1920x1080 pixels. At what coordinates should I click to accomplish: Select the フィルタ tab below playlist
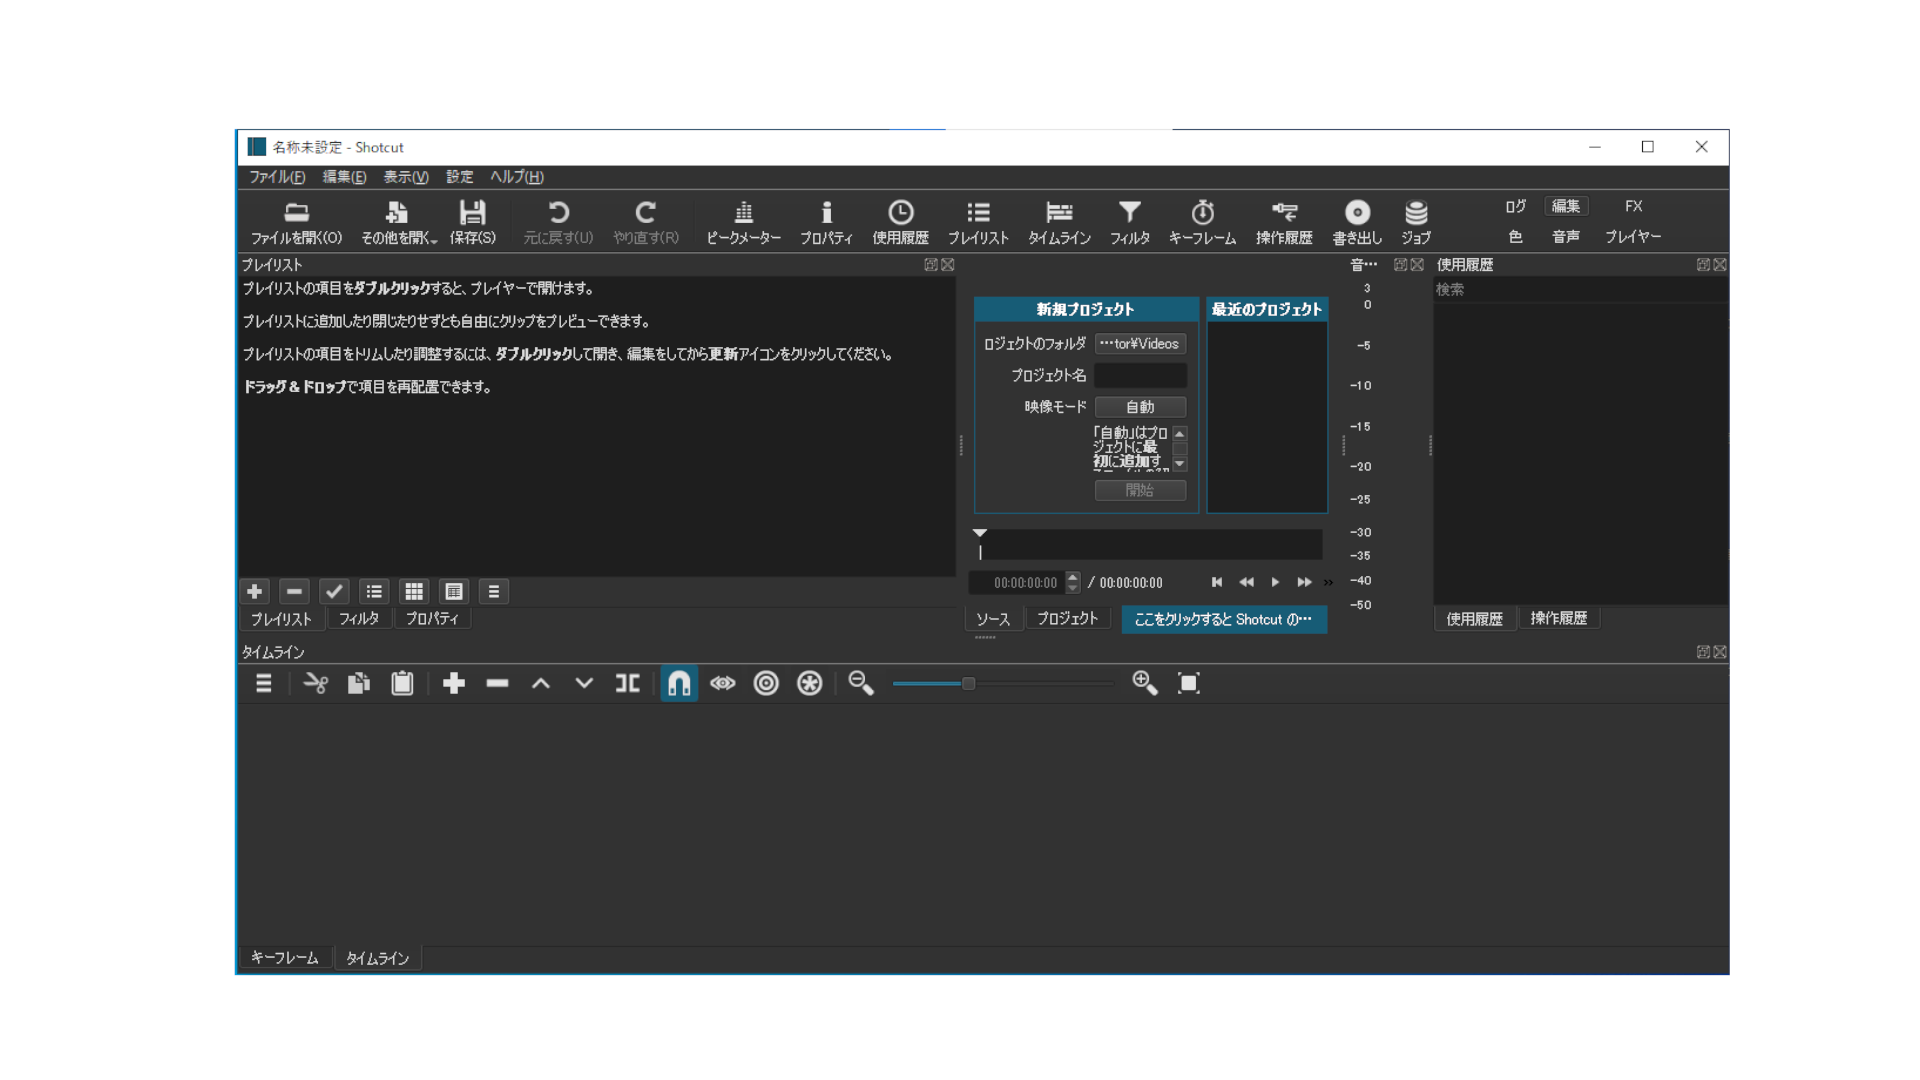click(359, 619)
